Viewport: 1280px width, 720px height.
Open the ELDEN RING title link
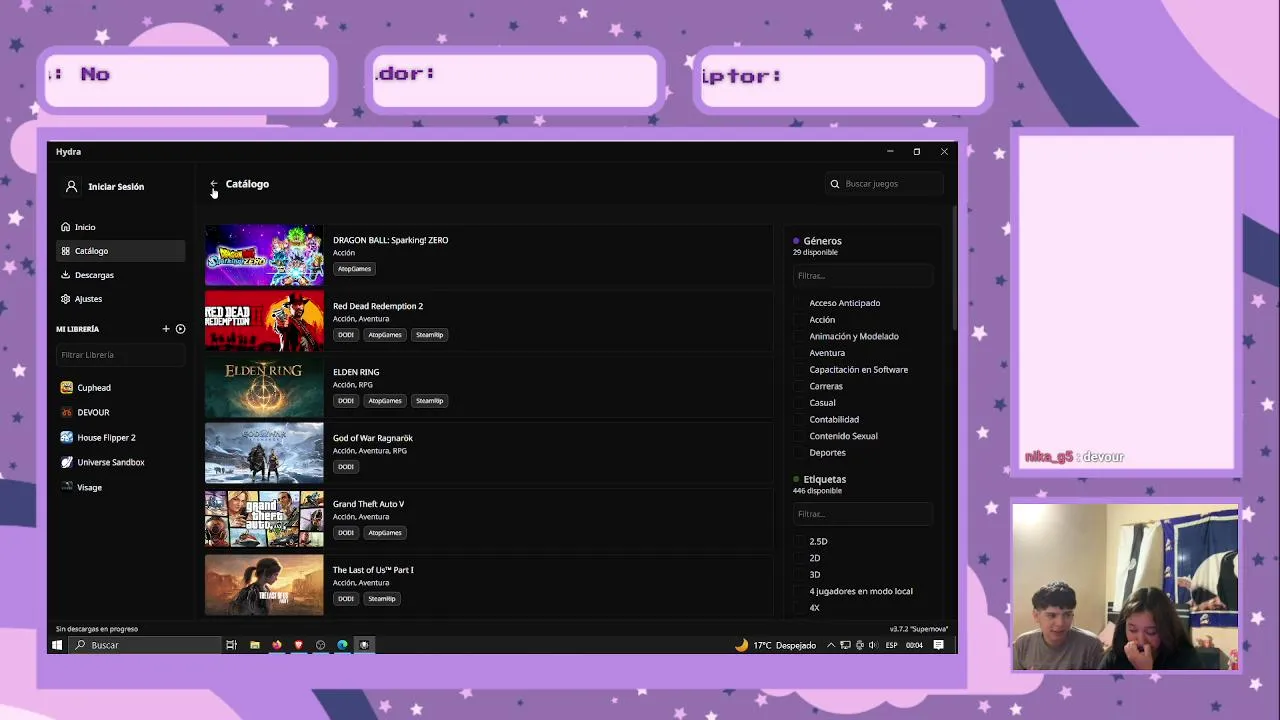click(356, 372)
